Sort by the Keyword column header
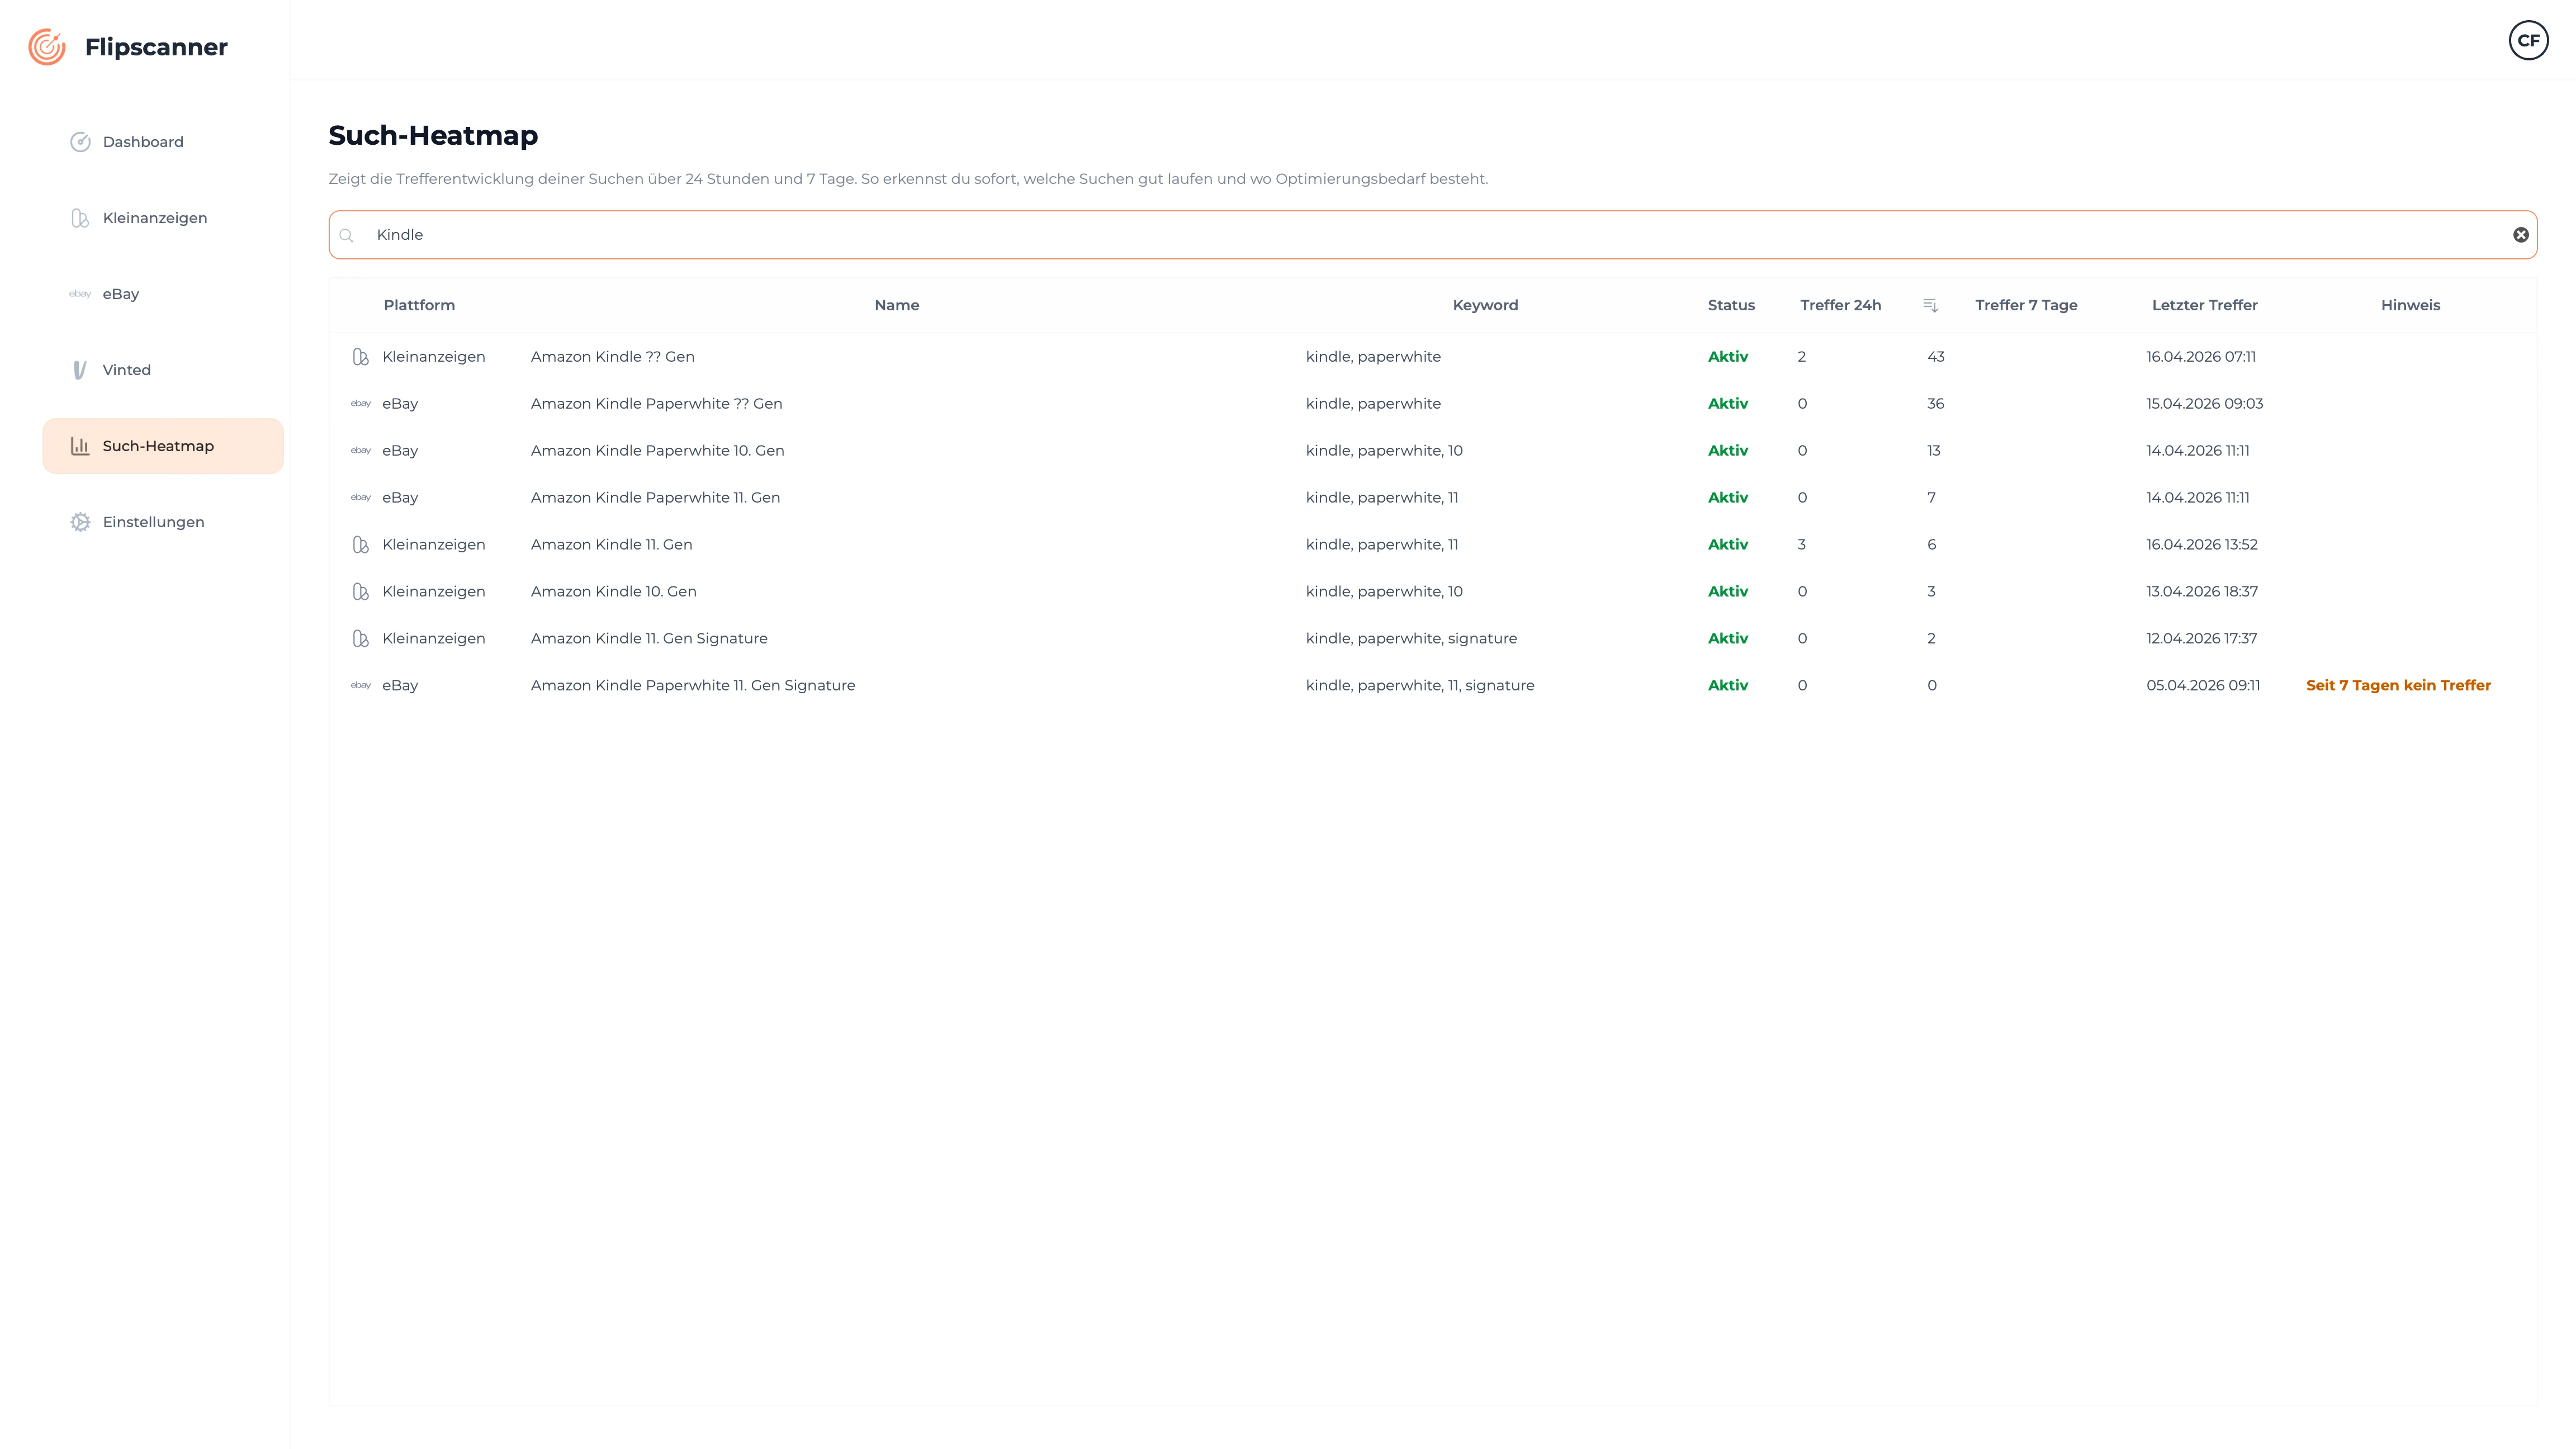This screenshot has width=2576, height=1449. 1485,305
